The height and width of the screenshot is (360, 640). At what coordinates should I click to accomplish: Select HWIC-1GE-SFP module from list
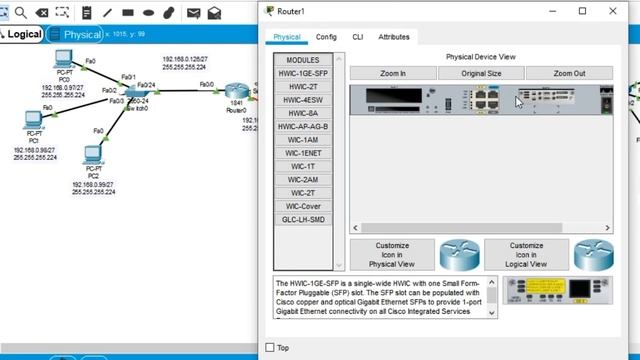click(x=303, y=73)
